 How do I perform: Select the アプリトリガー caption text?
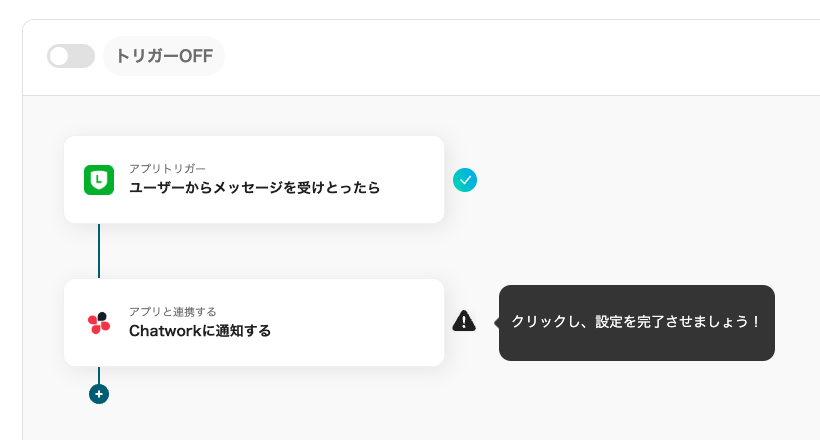point(167,168)
